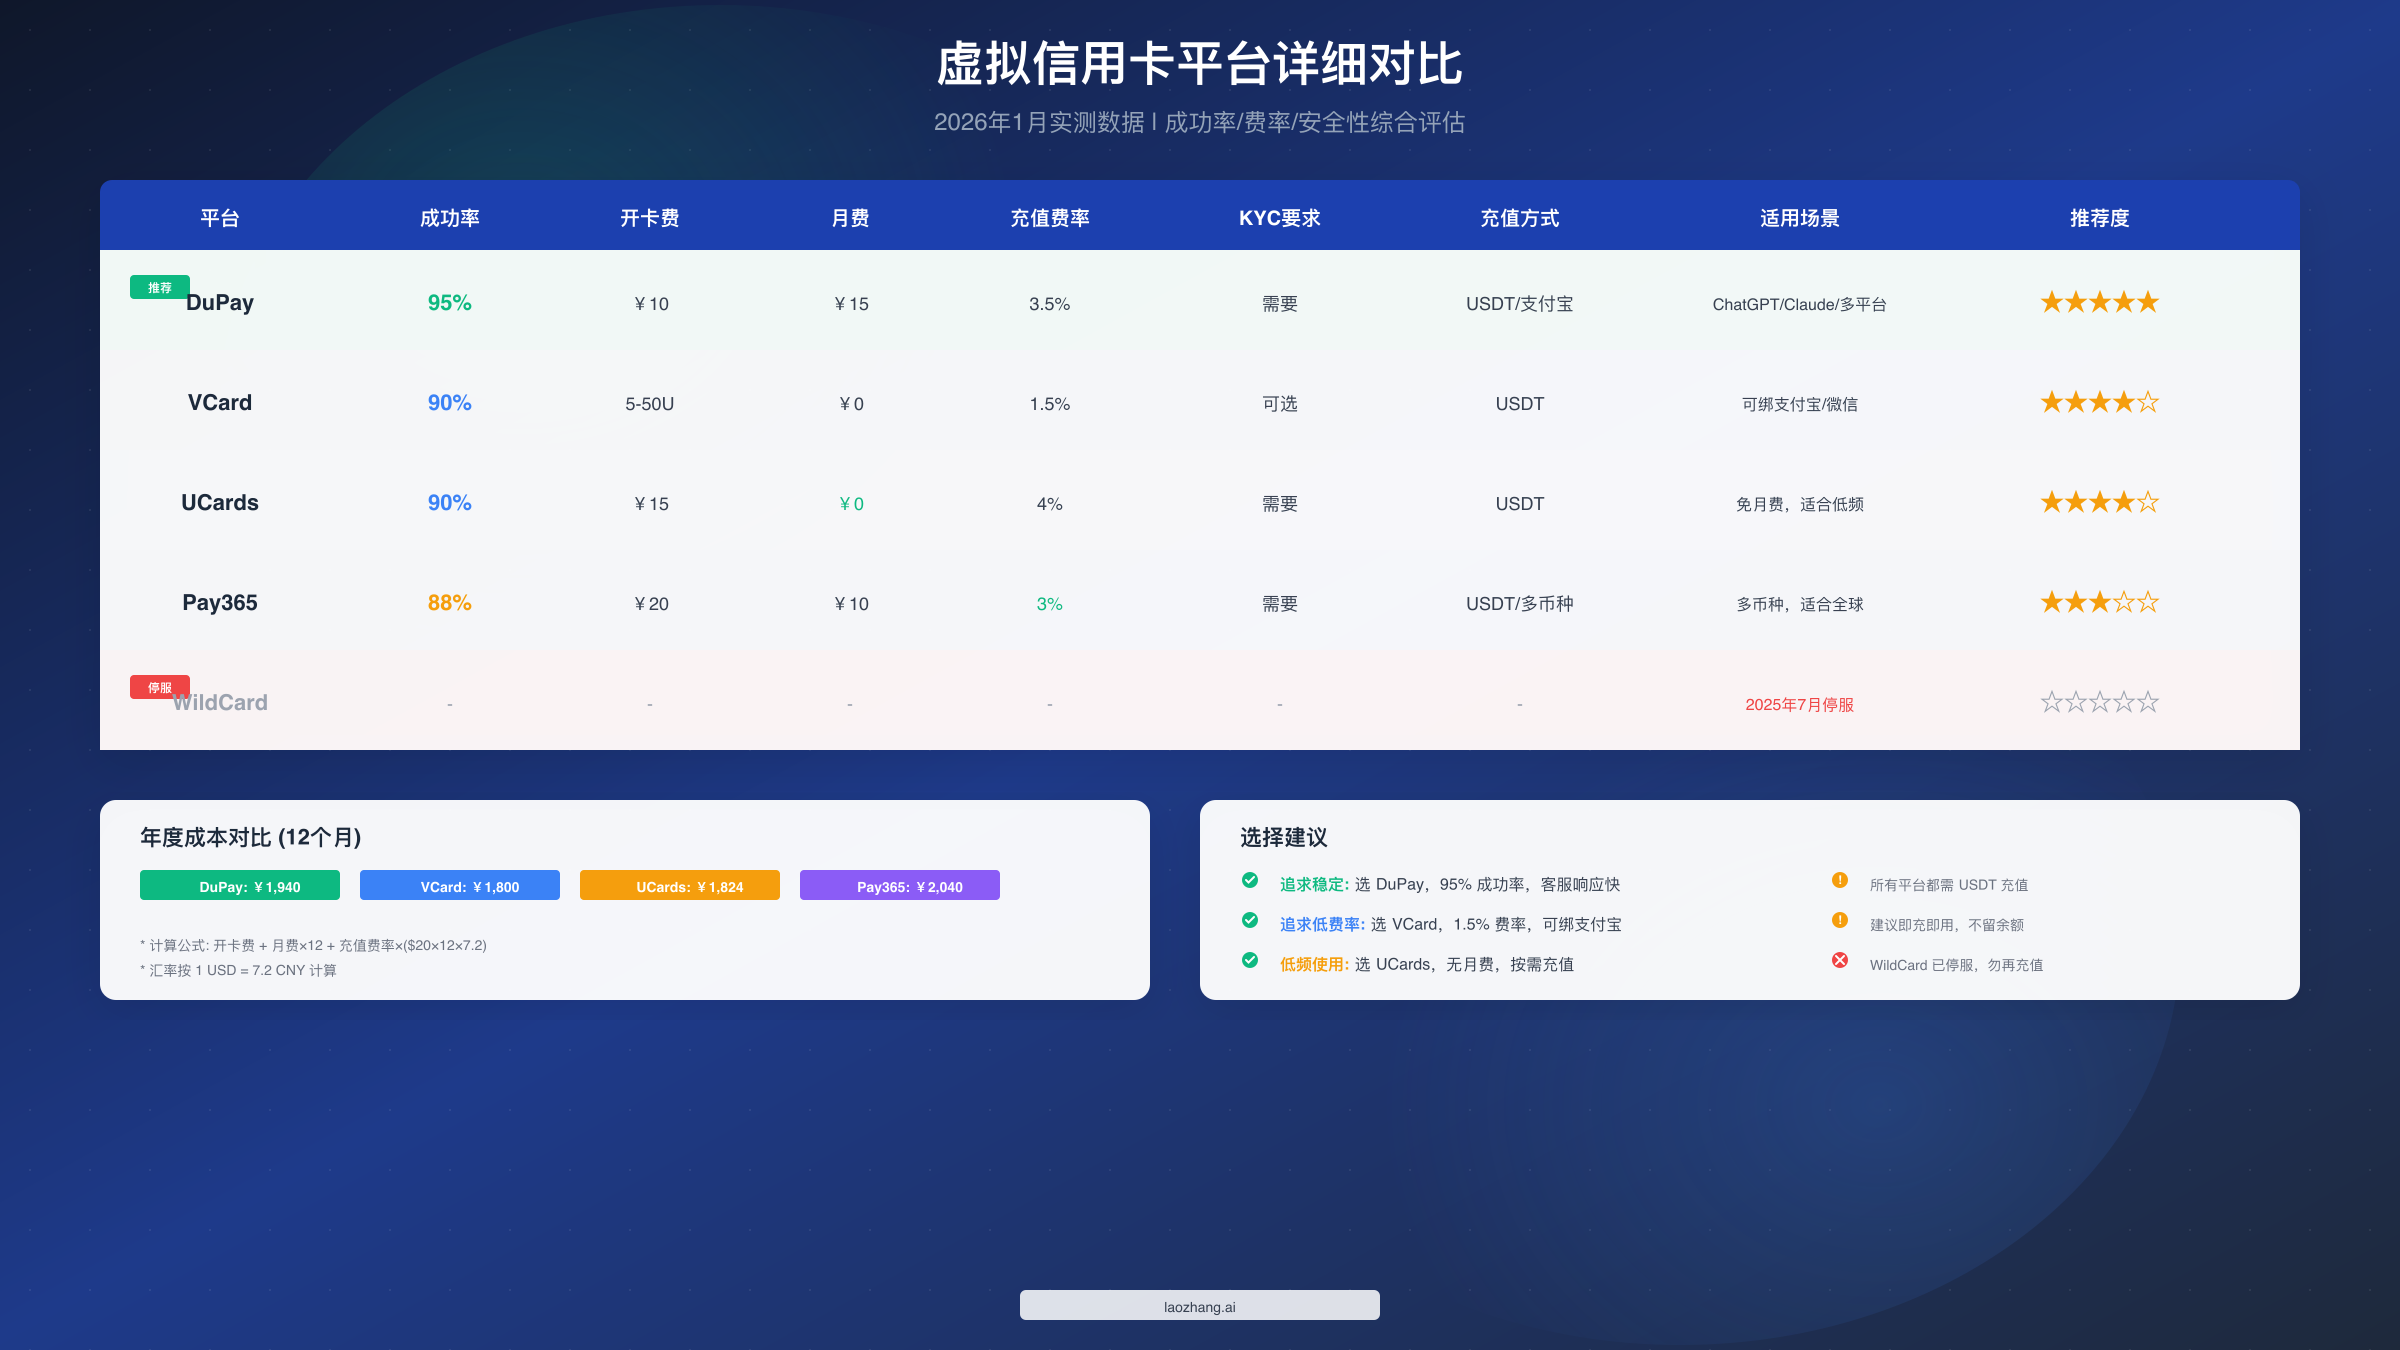Select the 成功率 column header
The image size is (2400, 1350).
[449, 217]
